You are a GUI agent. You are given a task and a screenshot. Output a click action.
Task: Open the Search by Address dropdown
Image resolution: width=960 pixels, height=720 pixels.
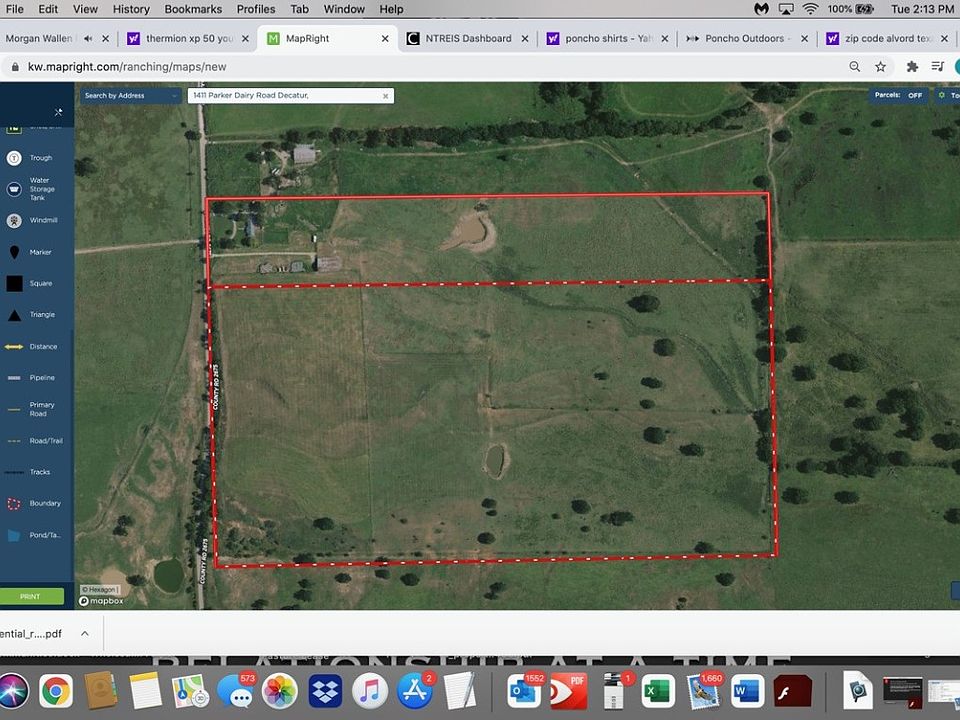(x=130, y=96)
